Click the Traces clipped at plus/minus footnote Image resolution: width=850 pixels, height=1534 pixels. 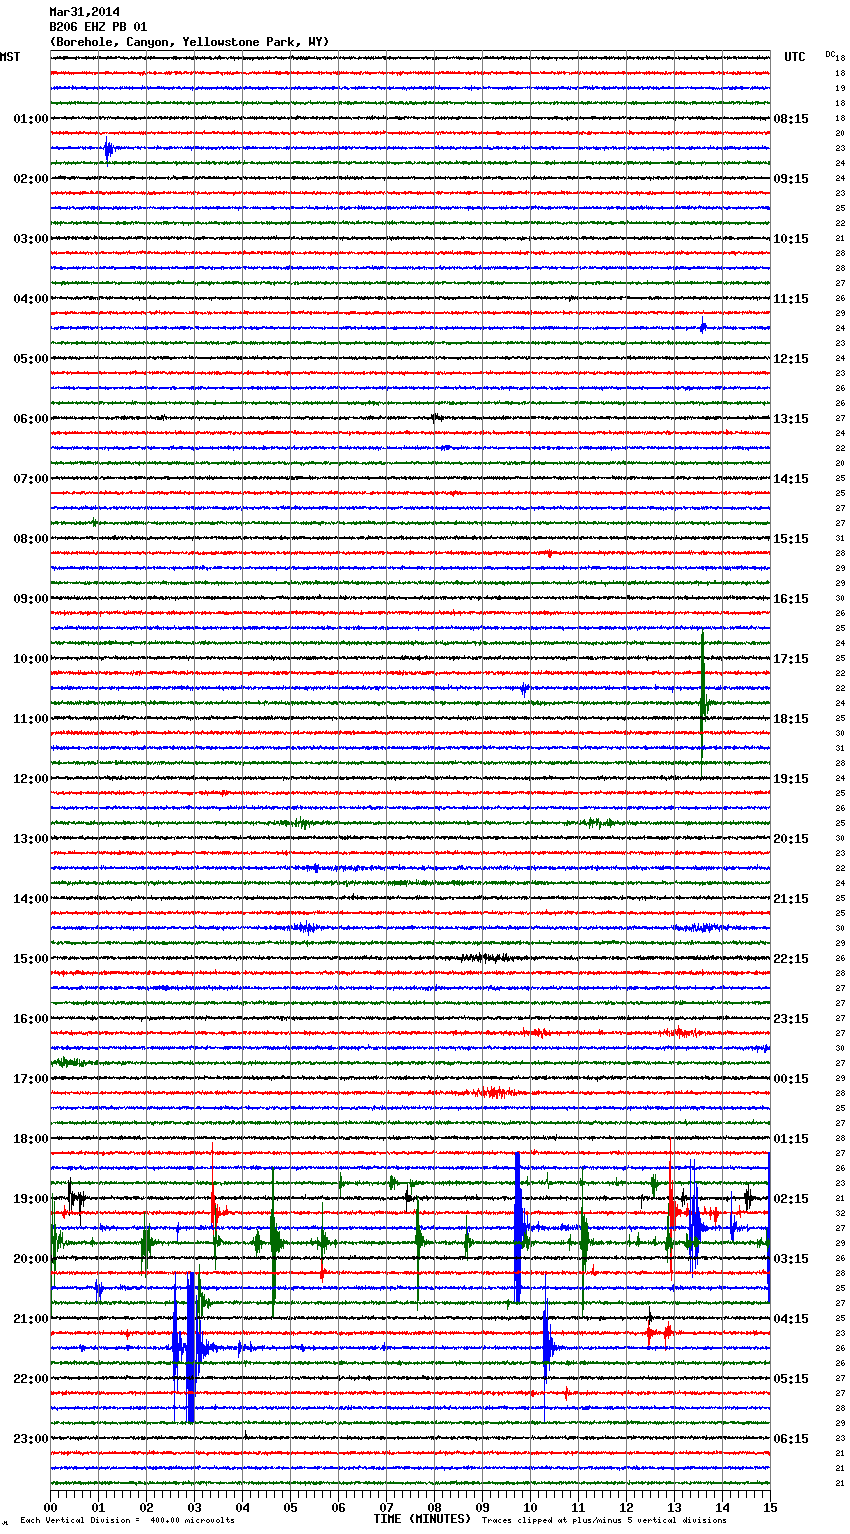(x=604, y=1521)
